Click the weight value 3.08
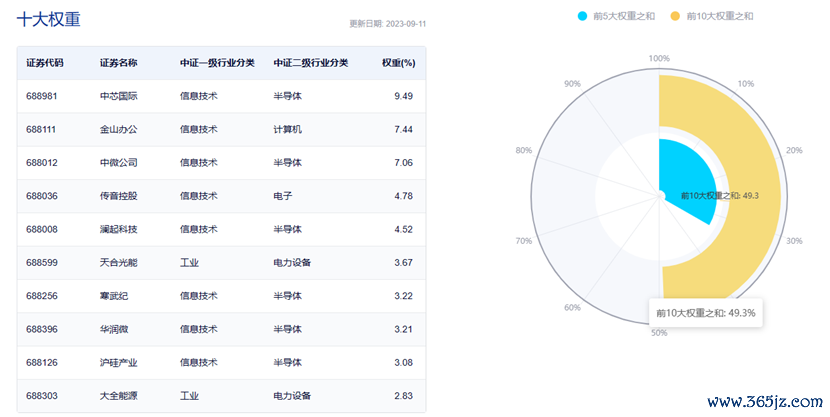This screenshot has width=830, height=417. click(403, 363)
